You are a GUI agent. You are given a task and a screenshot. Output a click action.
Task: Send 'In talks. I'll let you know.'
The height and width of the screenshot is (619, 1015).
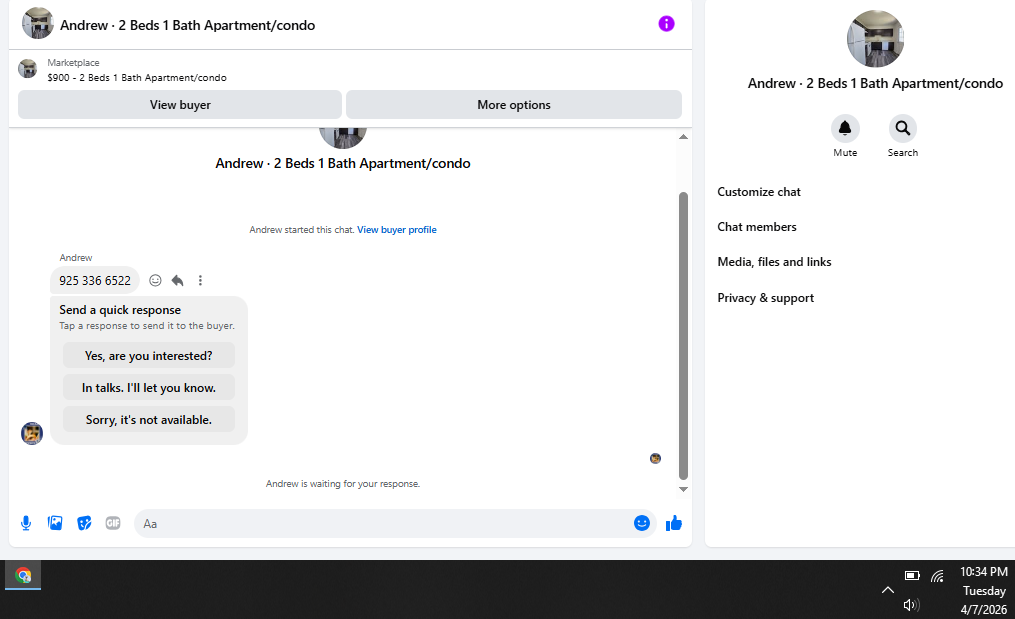(148, 388)
